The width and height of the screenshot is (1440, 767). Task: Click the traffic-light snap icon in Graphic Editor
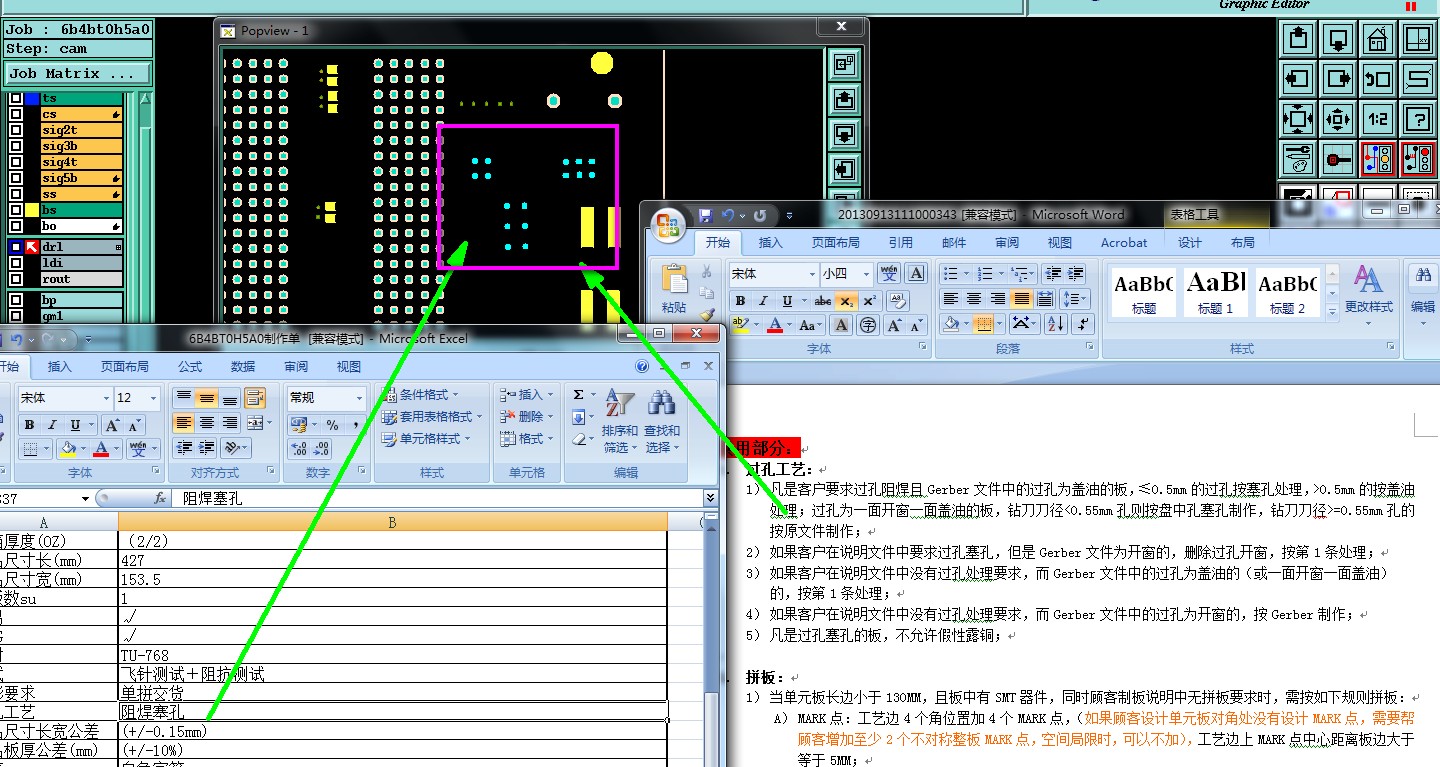pyautogui.click(x=1378, y=159)
